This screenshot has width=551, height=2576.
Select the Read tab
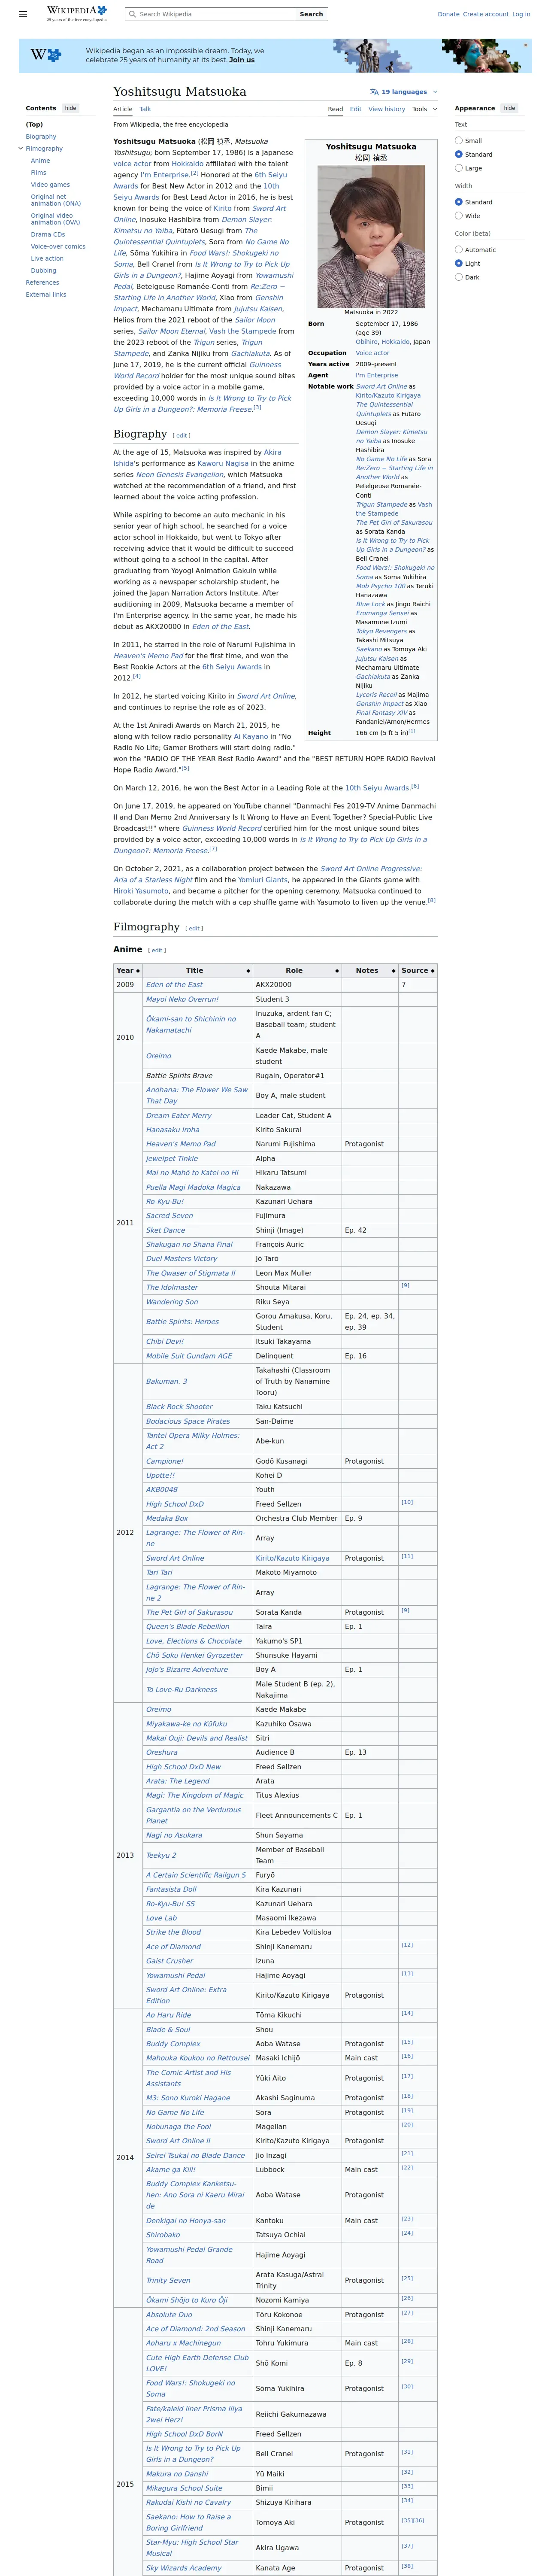pyautogui.click(x=335, y=109)
